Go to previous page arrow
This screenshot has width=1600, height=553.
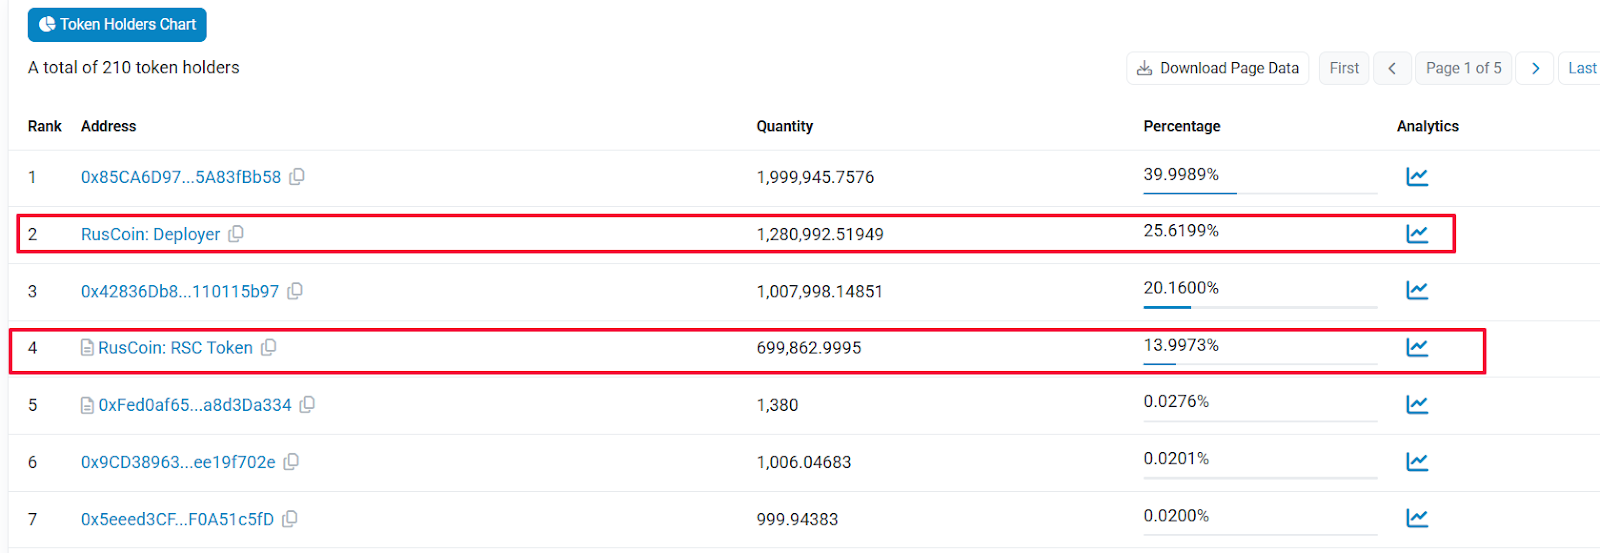1392,68
